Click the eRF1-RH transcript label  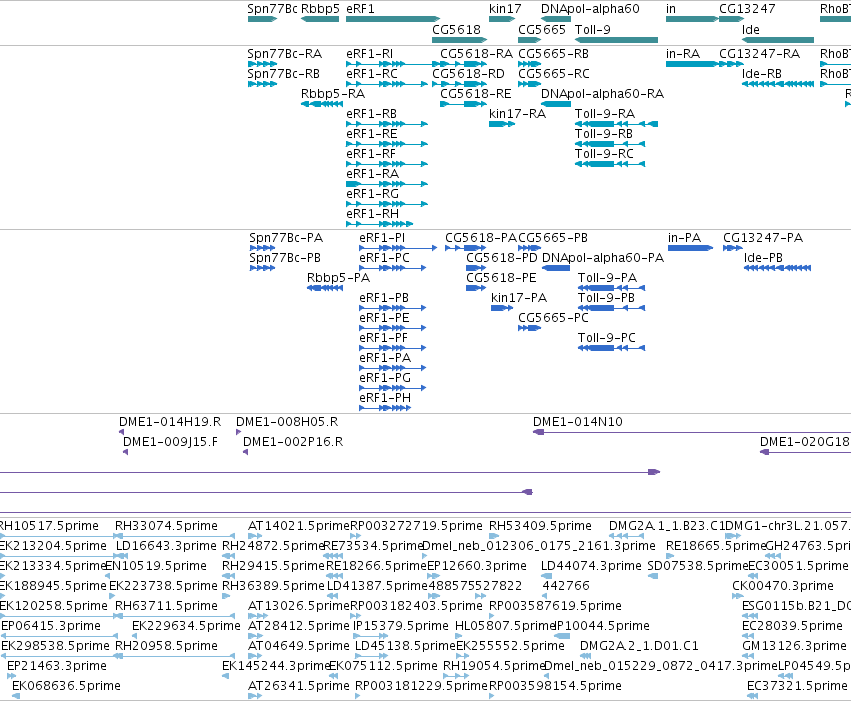(x=372, y=214)
